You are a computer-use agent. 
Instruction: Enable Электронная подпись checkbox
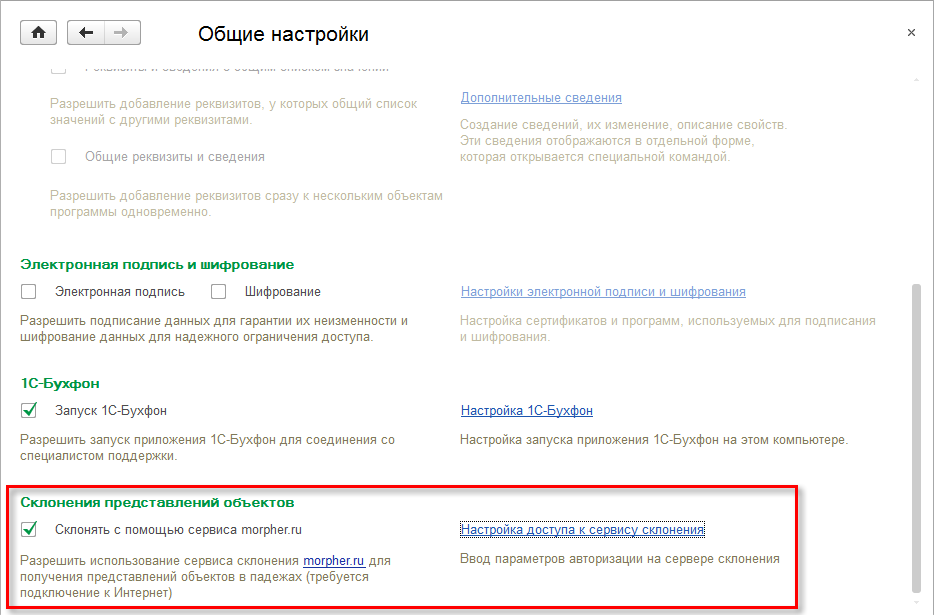(x=29, y=291)
